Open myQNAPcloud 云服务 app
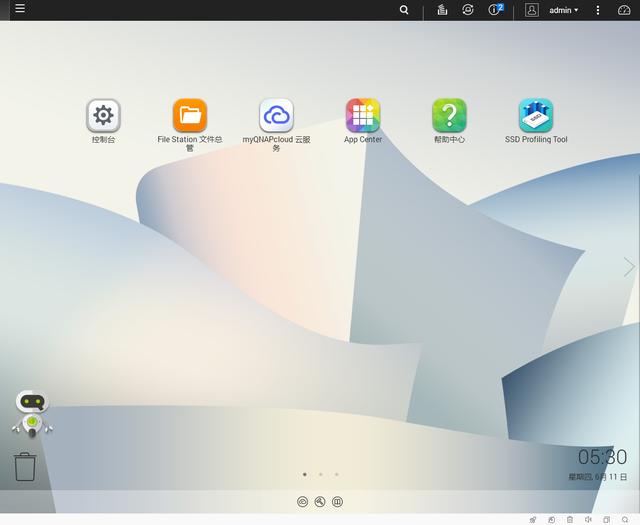 [x=276, y=116]
